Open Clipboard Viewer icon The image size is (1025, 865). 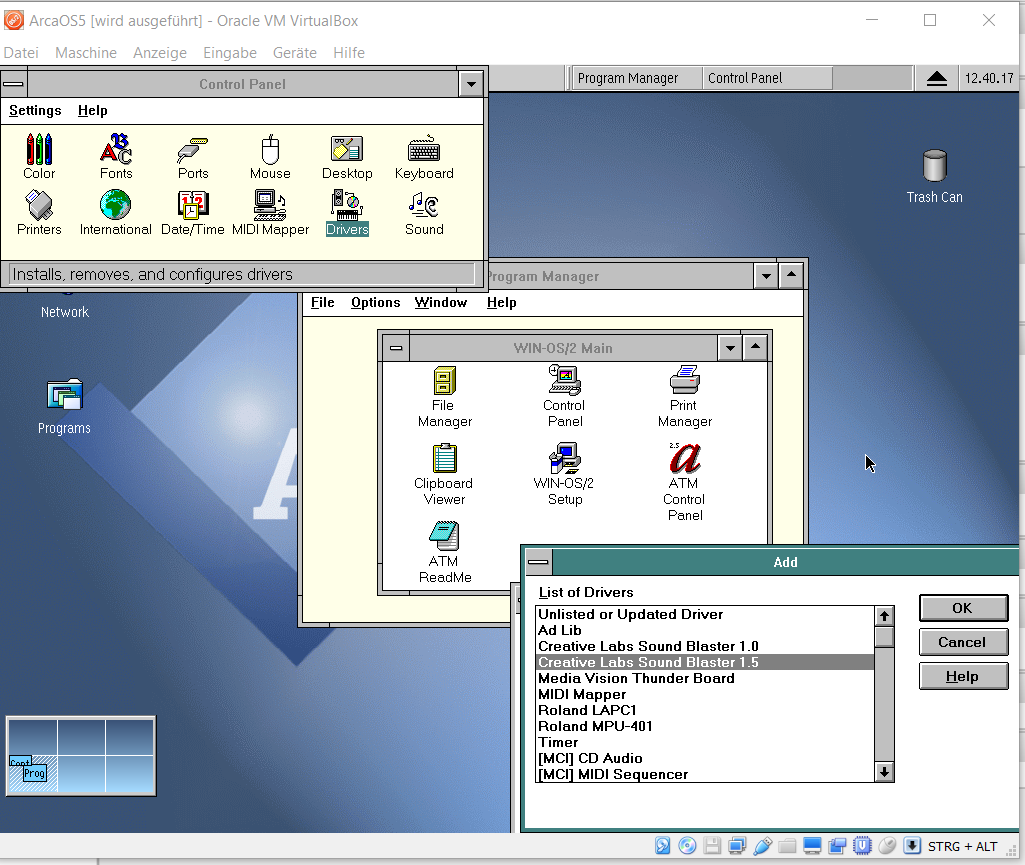coord(444,474)
